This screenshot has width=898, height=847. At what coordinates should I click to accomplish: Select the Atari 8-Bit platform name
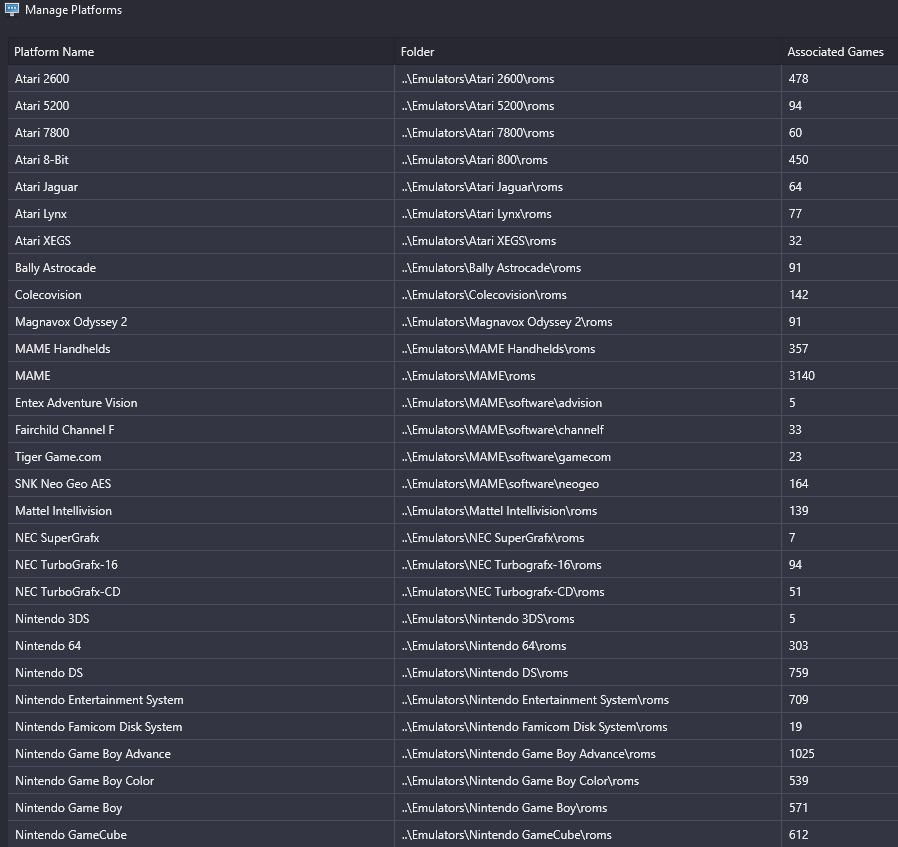[x=42, y=160]
